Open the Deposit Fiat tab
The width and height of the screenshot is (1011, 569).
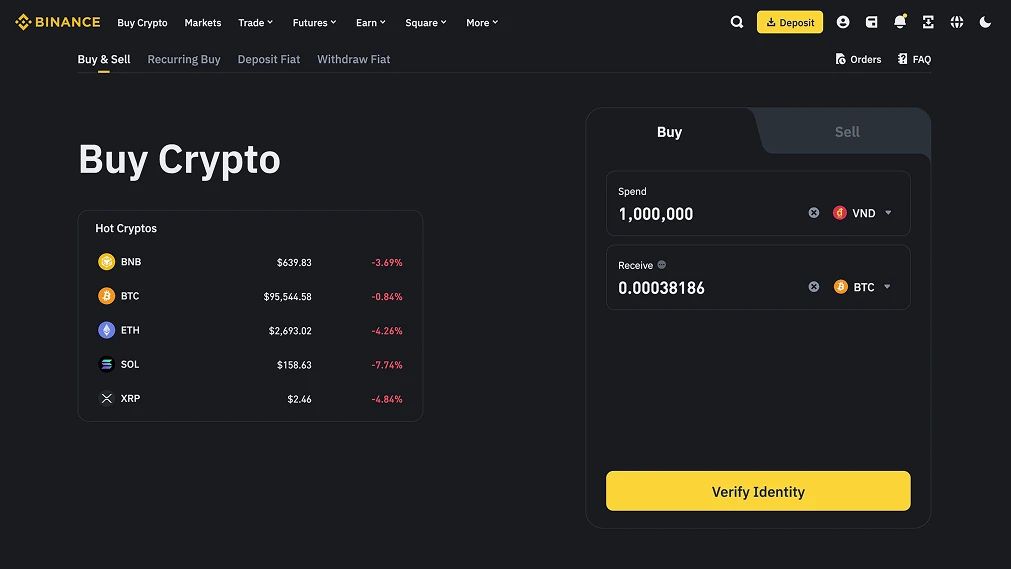269,59
